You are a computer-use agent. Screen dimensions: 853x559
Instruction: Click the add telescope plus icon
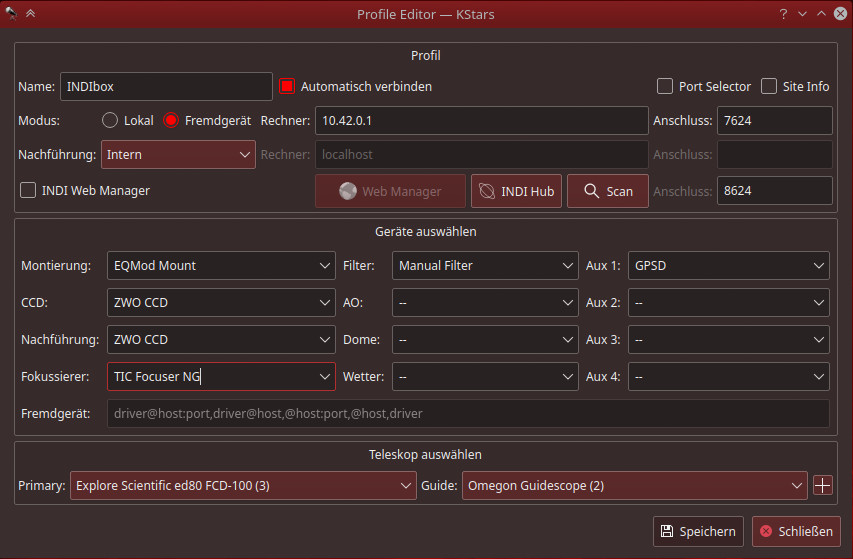(822, 486)
